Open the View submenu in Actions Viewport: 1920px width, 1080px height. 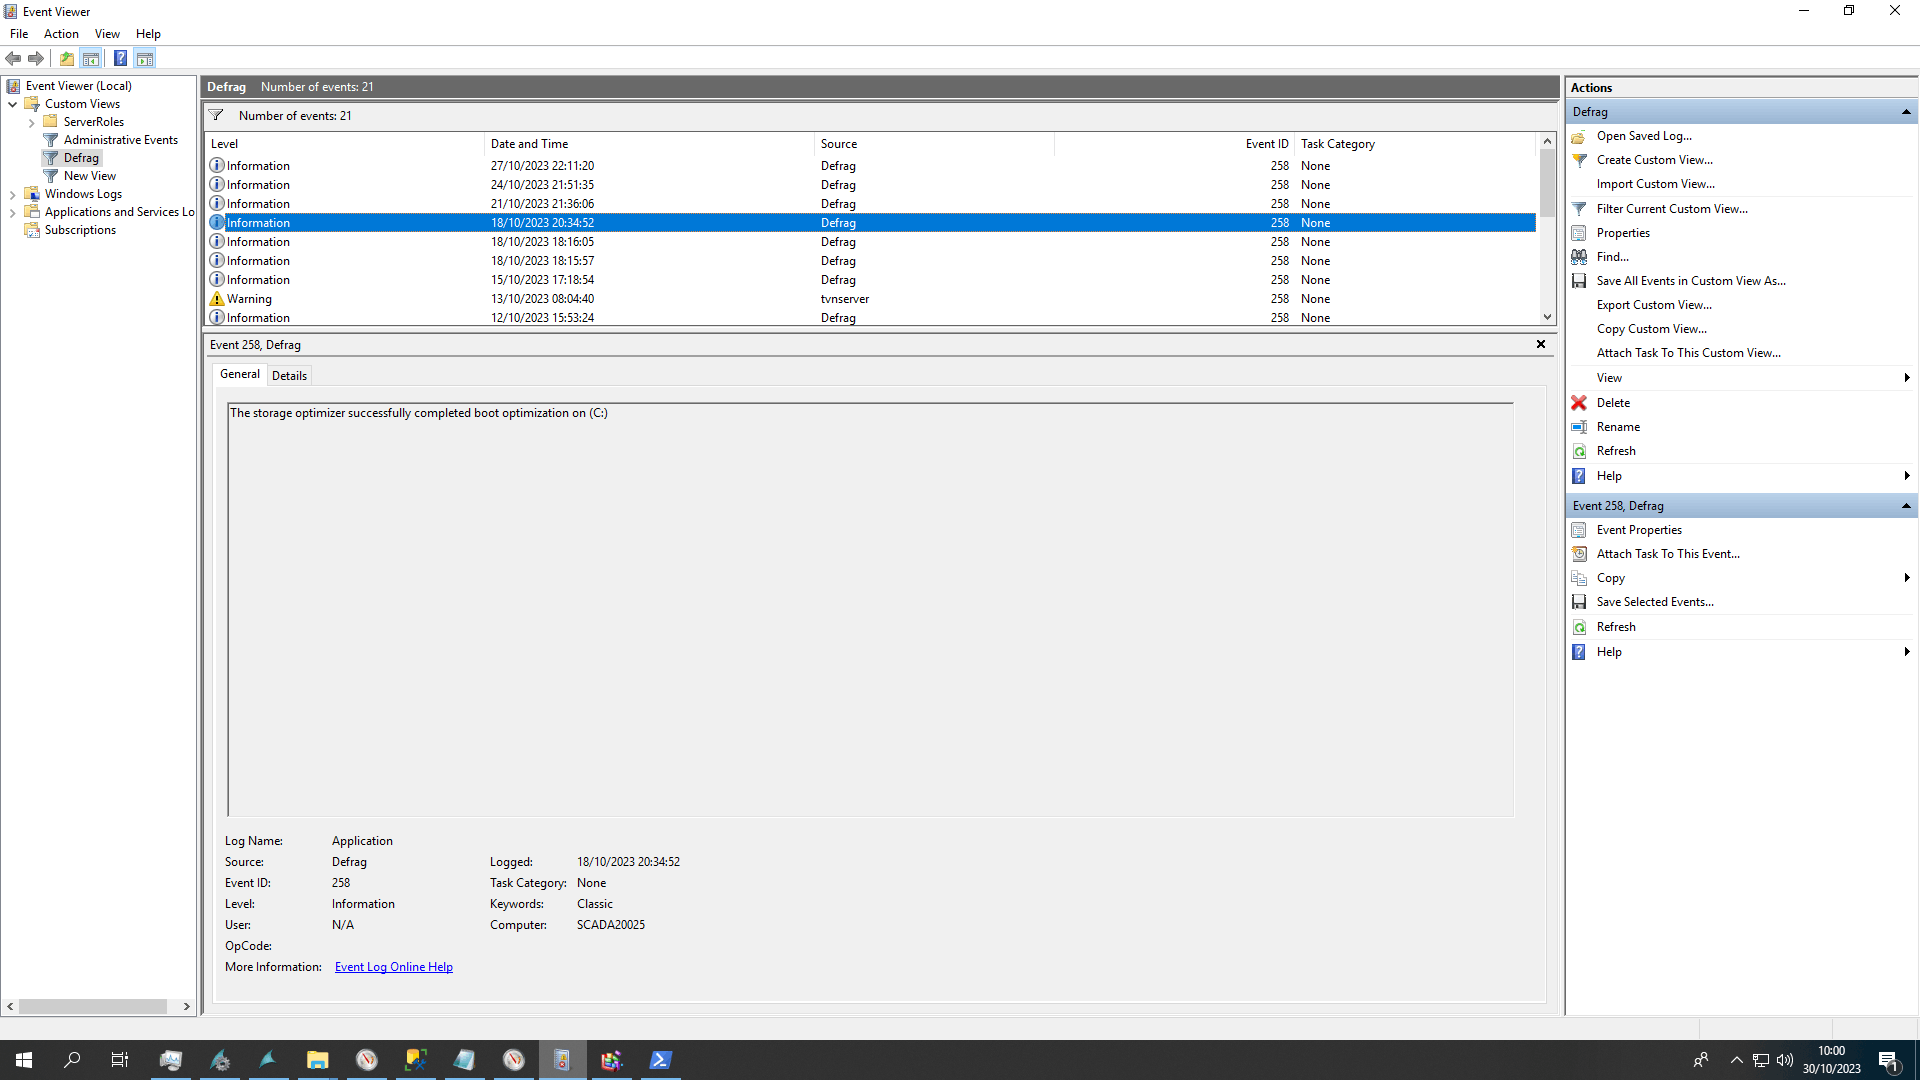pyautogui.click(x=1740, y=378)
